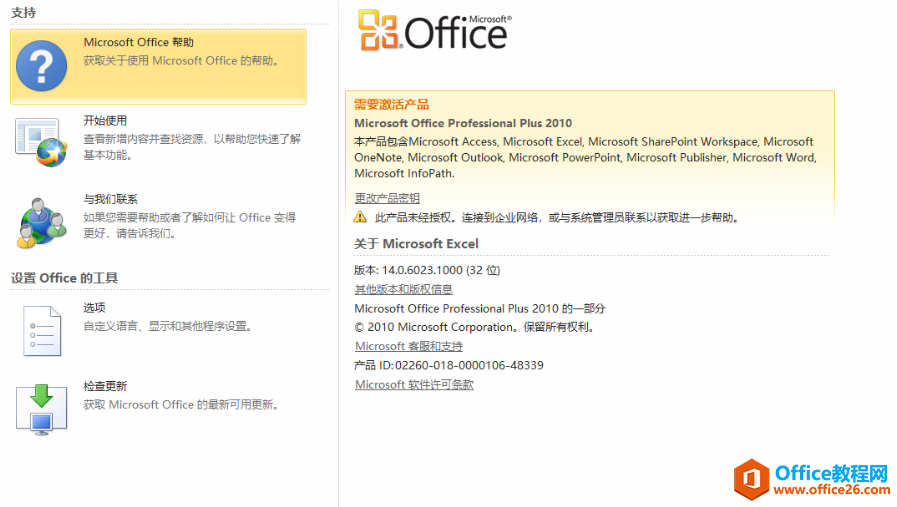Click the www.office26.com watermark URL
Image resolution: width=897 pixels, height=507 pixels.
point(831,491)
